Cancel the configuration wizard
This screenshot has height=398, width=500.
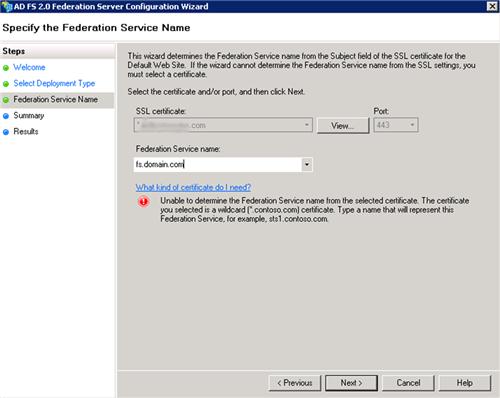pos(408,383)
